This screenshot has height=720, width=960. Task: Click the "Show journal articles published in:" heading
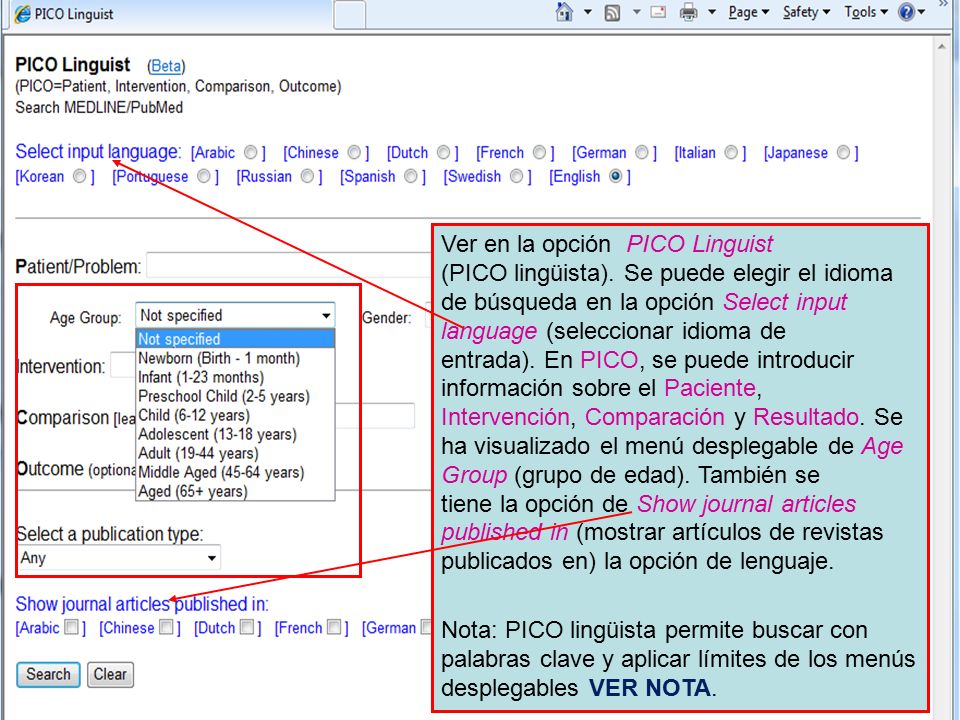[x=142, y=604]
